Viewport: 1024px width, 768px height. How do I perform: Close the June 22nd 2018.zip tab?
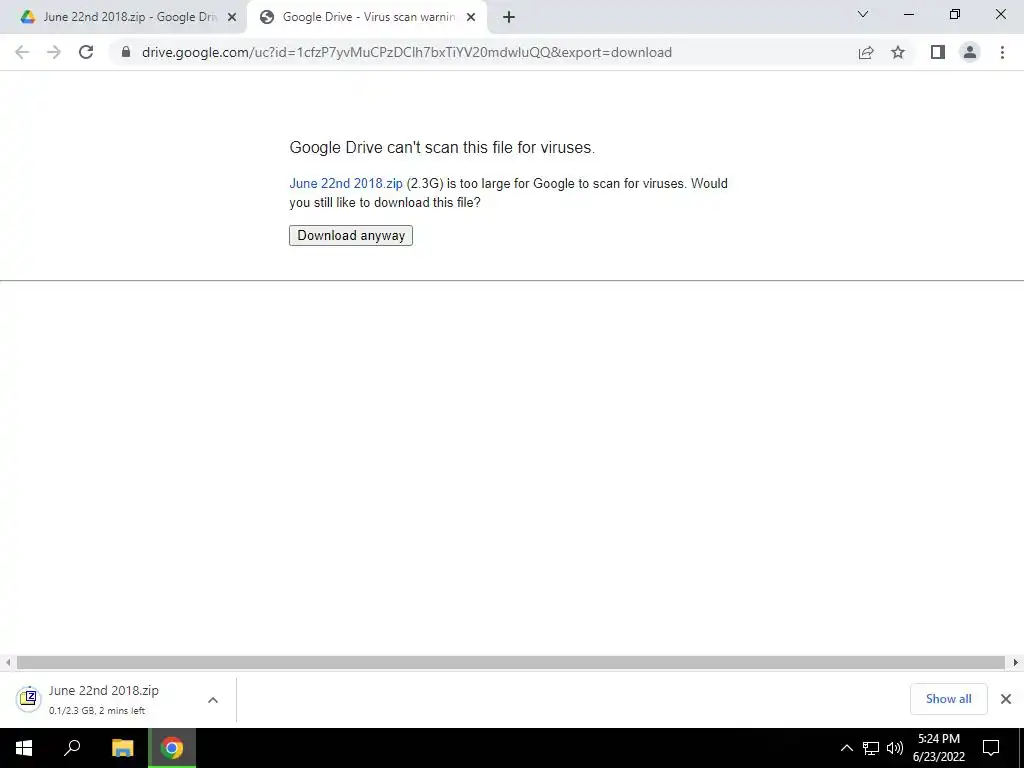tap(232, 18)
